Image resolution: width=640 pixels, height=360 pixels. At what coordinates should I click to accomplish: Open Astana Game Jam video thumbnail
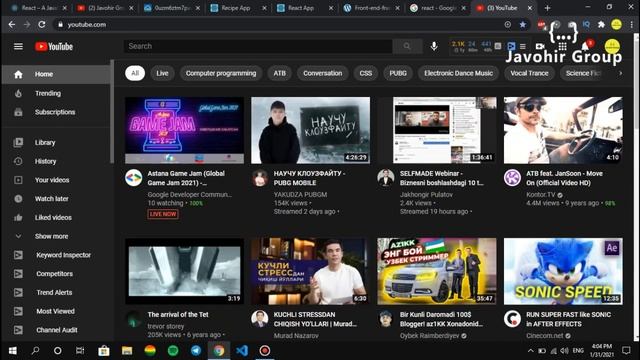[184, 130]
